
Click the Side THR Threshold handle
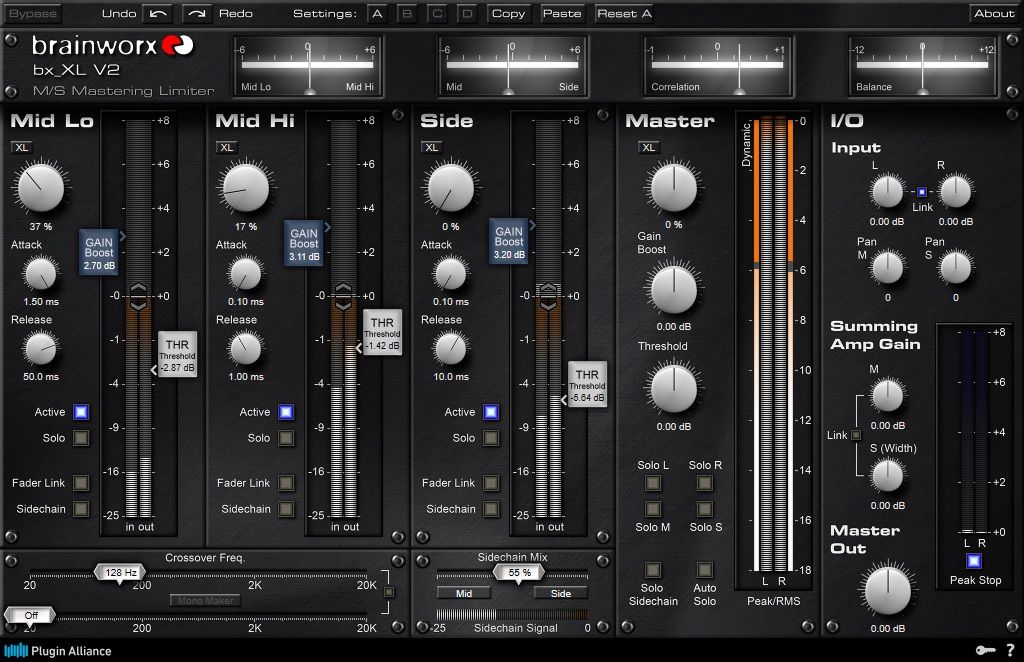tap(586, 385)
